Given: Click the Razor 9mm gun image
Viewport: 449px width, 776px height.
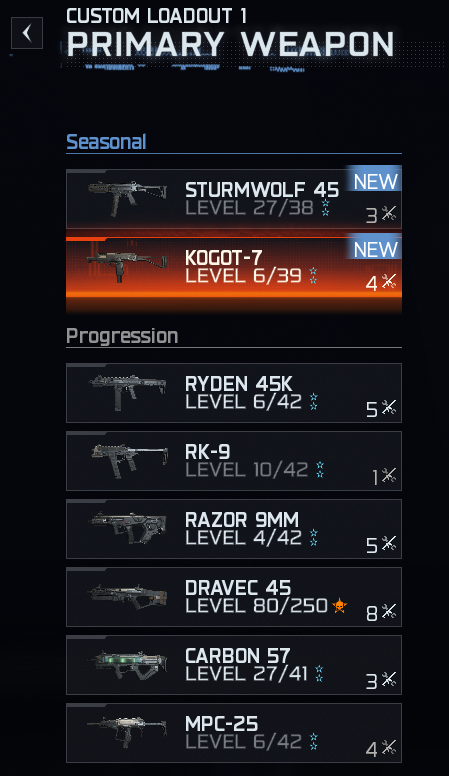Looking at the screenshot, I should pos(127,529).
